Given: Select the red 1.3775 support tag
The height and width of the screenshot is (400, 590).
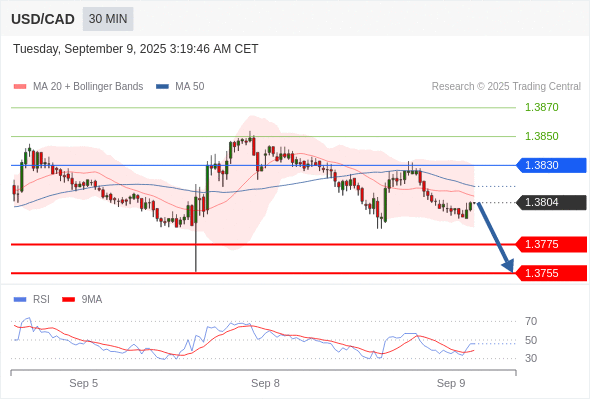Looking at the screenshot, I should [x=551, y=244].
